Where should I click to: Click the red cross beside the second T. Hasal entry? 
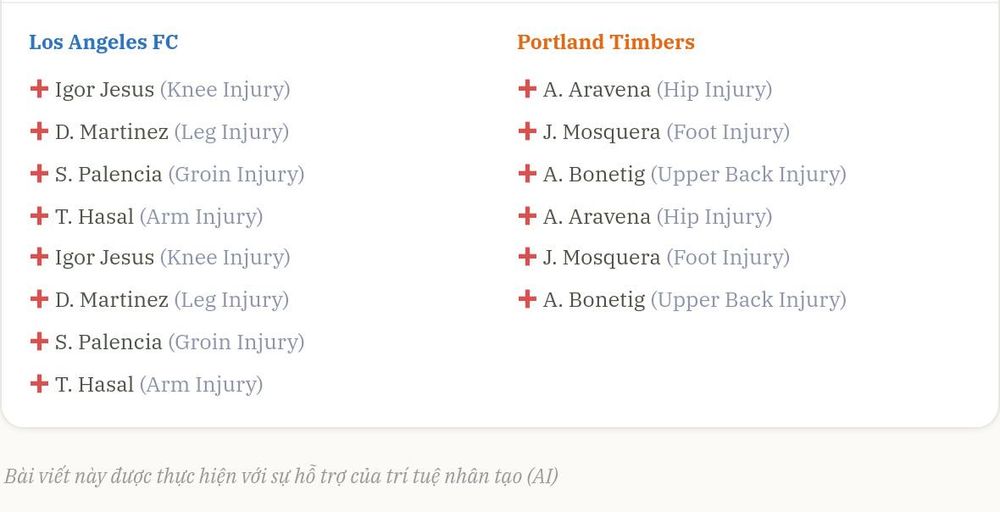pyautogui.click(x=39, y=384)
